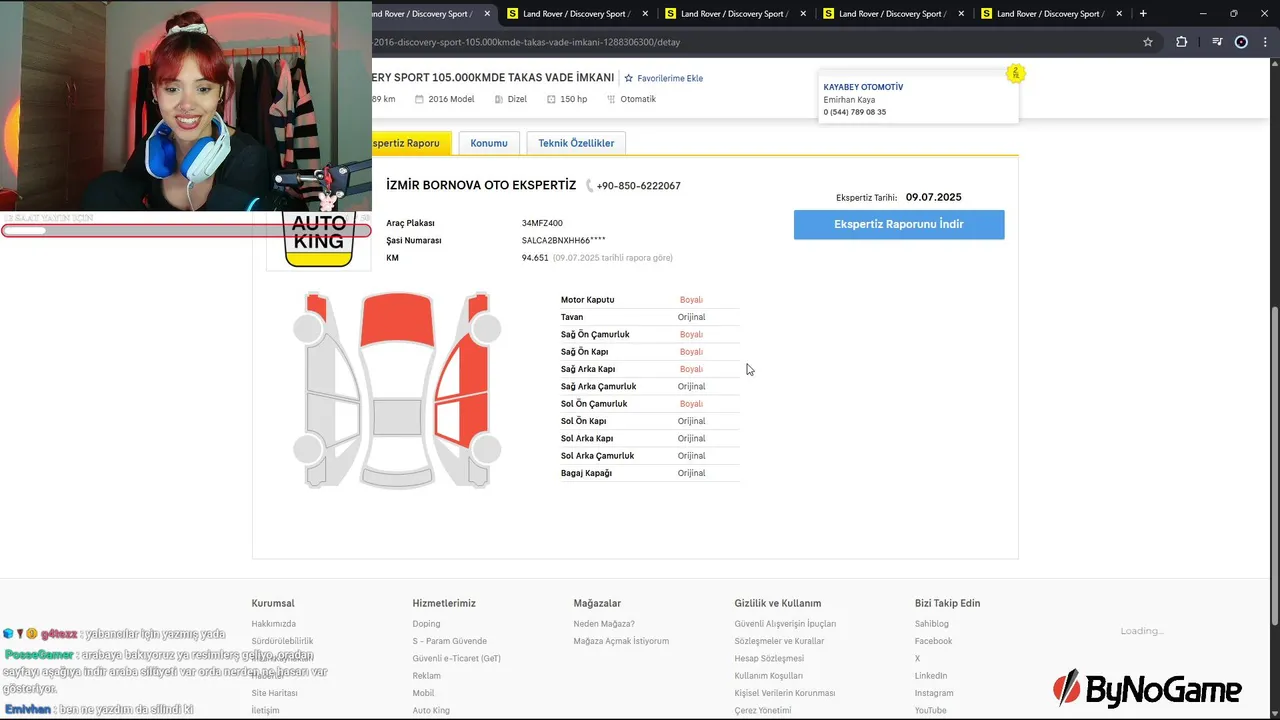Open Sözleşmeler ve Kurallar link
Viewport: 1280px width, 720px height.
click(x=780, y=641)
